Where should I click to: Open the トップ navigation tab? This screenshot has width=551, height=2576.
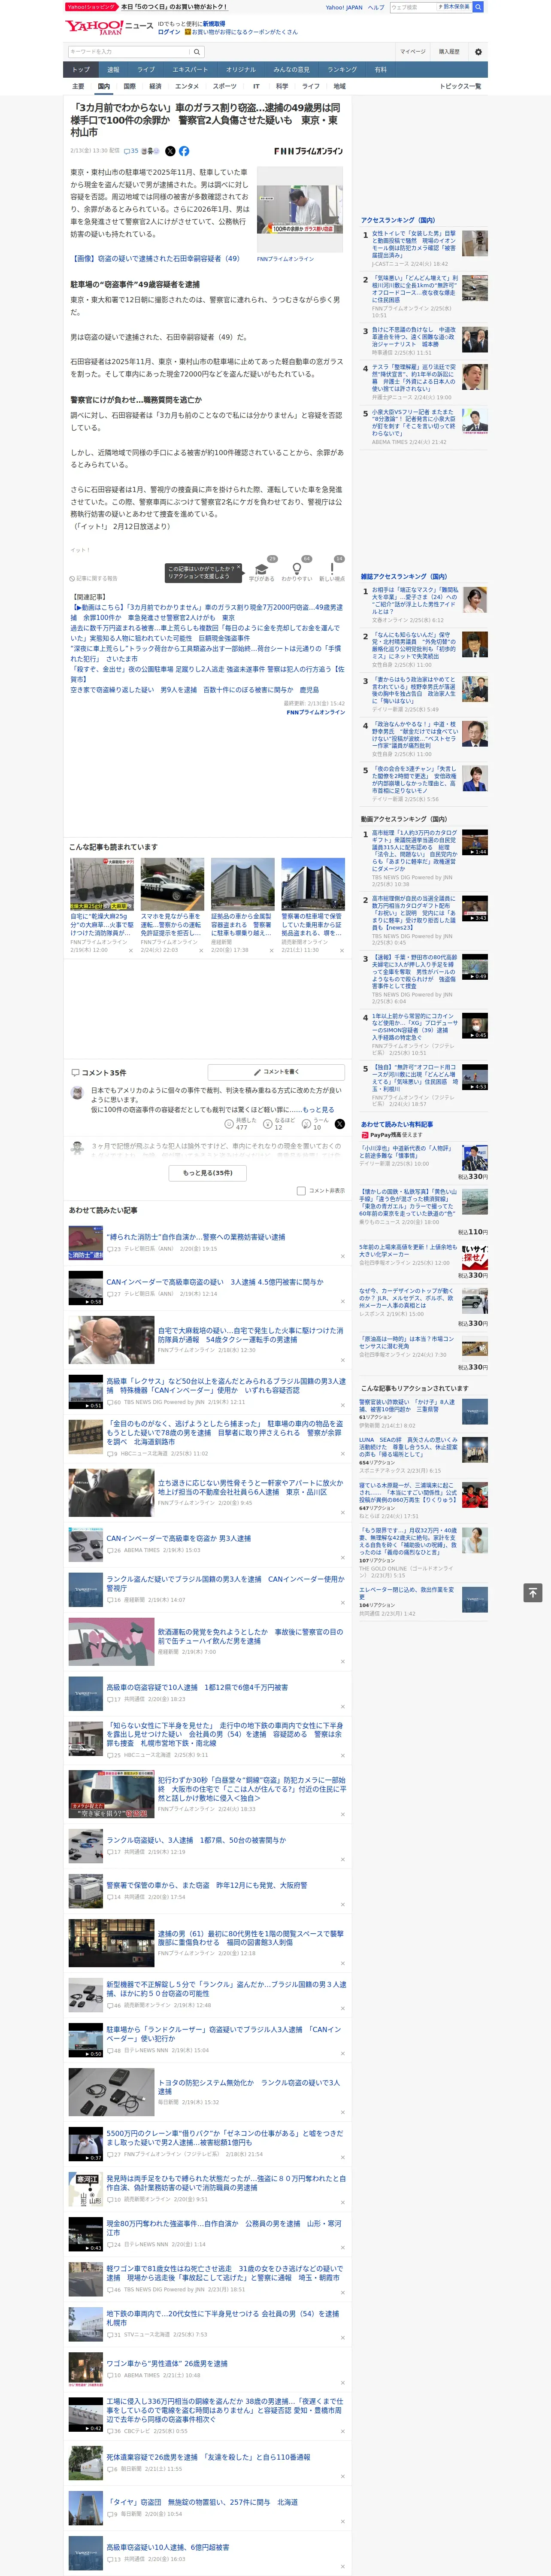click(x=81, y=70)
